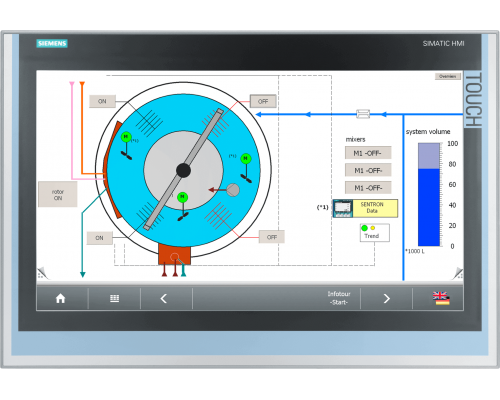Screen dimensions: 500x400
Task: Go to the home screen icon
Action: 60,298
